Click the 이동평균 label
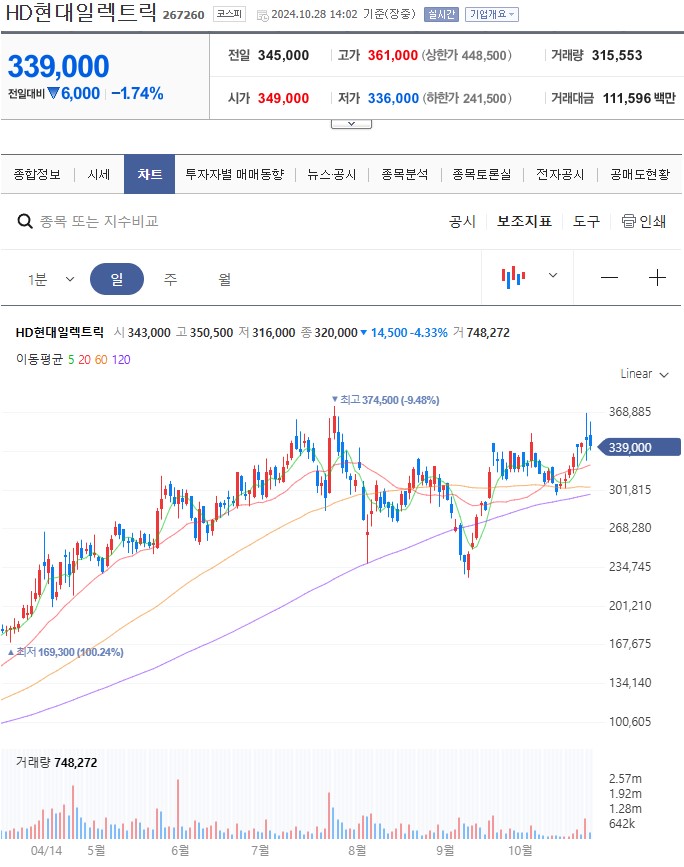 (x=39, y=360)
